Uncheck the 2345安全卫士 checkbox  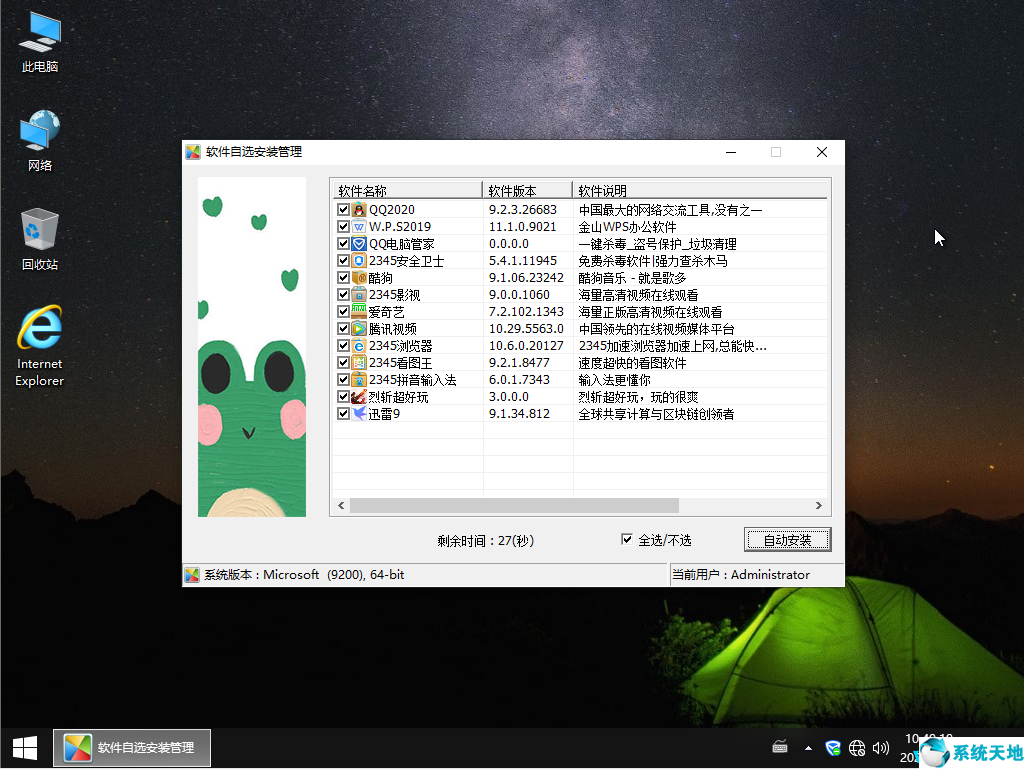(x=343, y=261)
